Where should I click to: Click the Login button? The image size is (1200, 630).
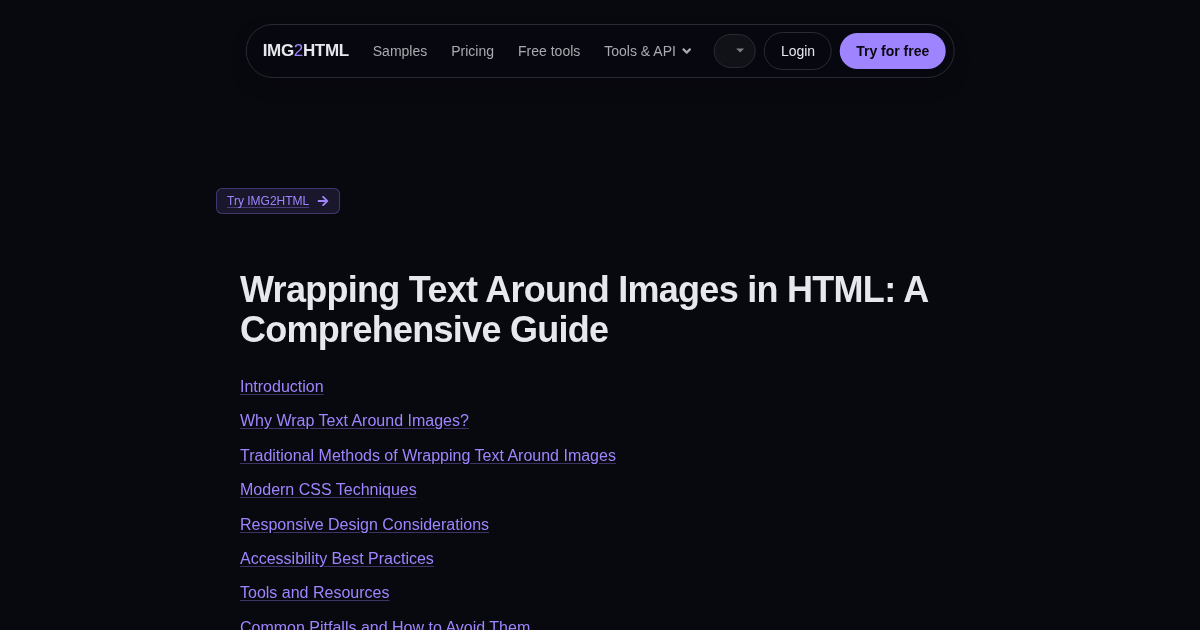coord(798,51)
